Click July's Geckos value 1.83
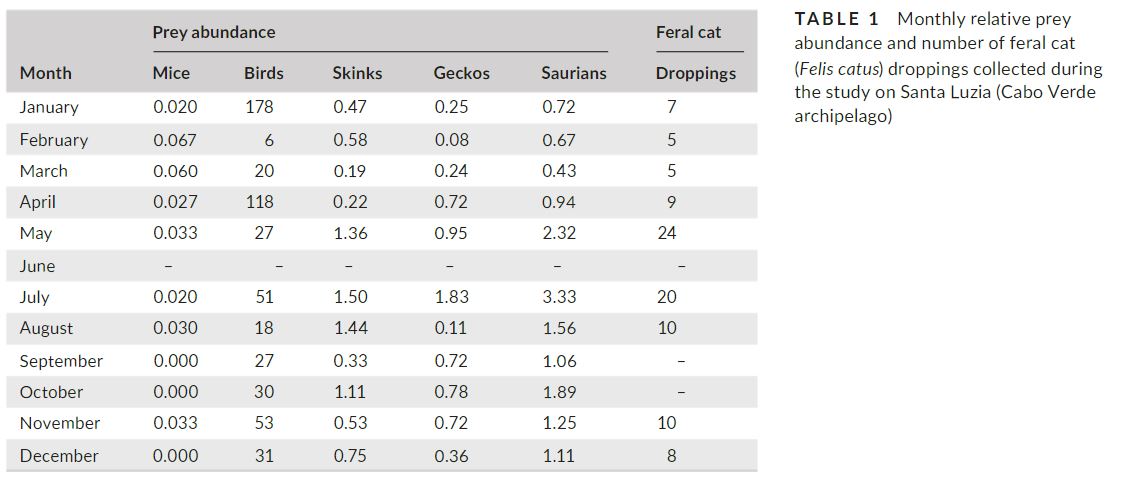 (451, 297)
